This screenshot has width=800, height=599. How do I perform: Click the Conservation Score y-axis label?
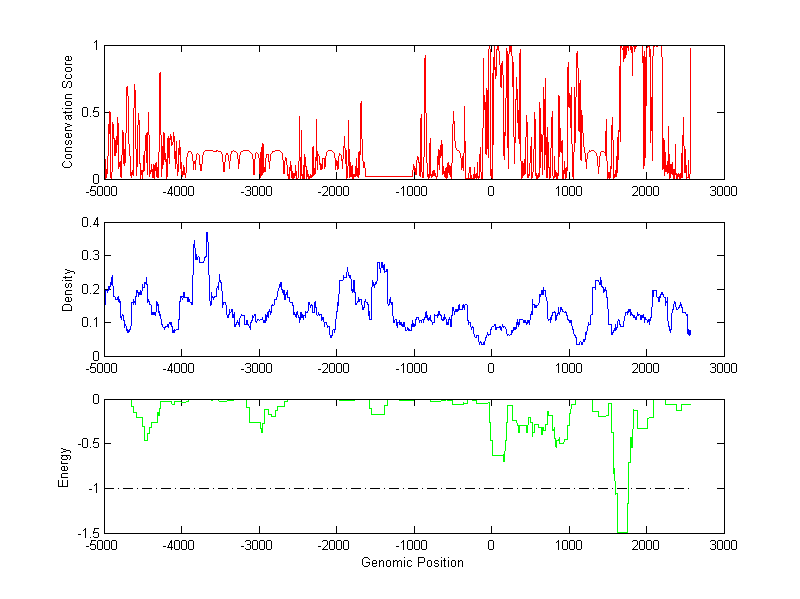[69, 112]
